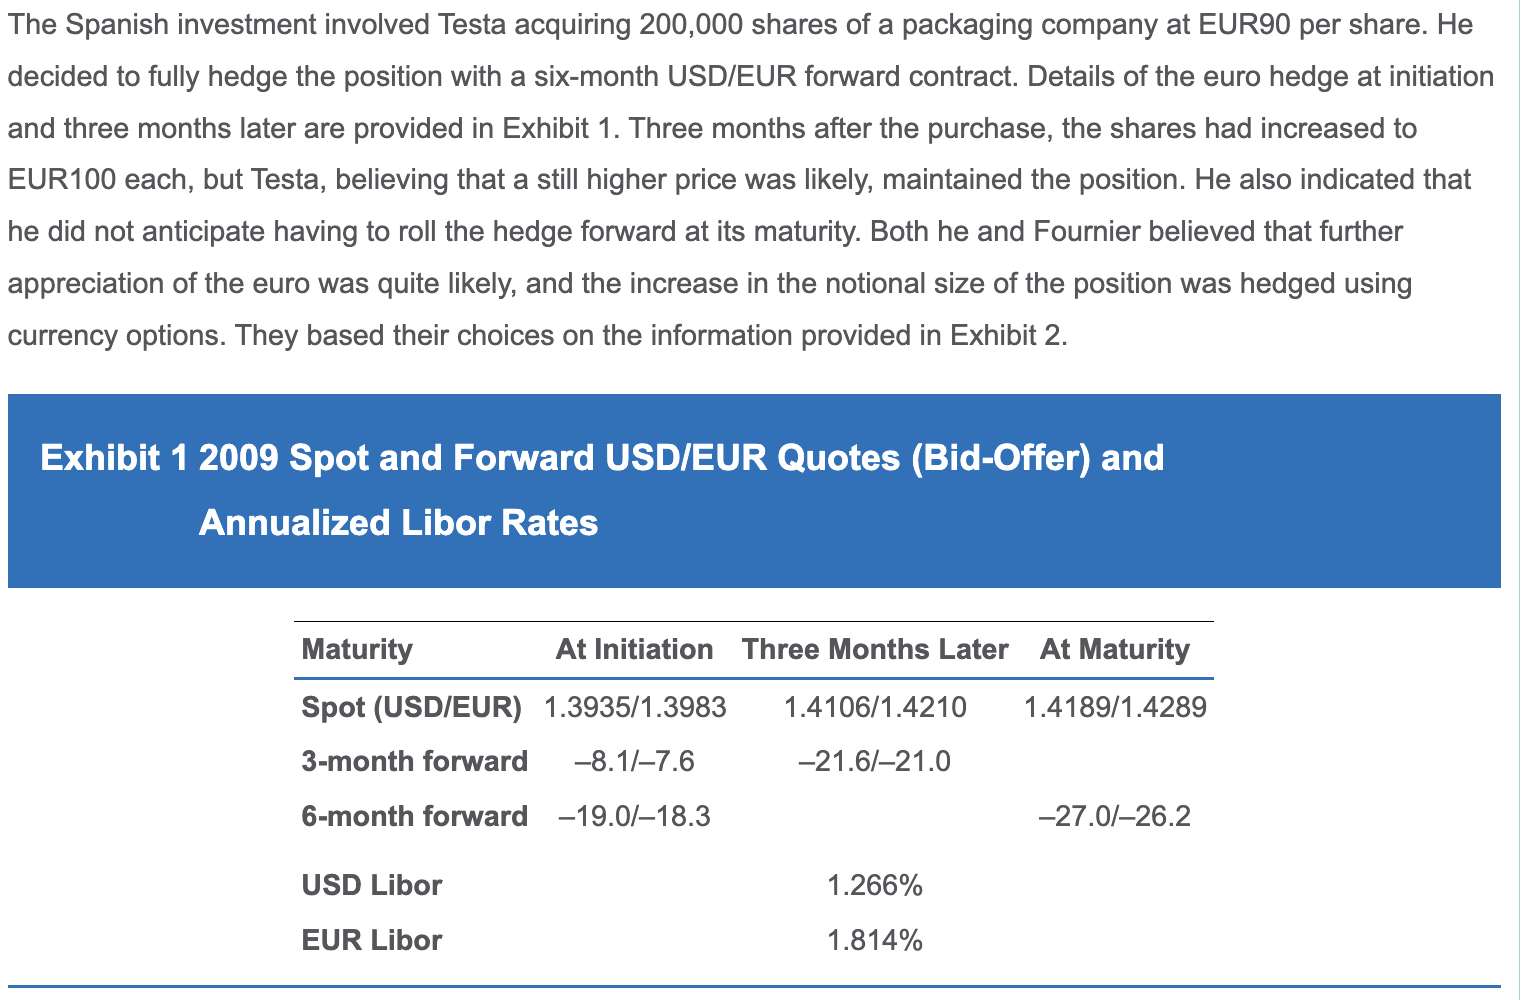Click the 6-month forward row label
Screen dimensions: 1530x1000
[415, 817]
